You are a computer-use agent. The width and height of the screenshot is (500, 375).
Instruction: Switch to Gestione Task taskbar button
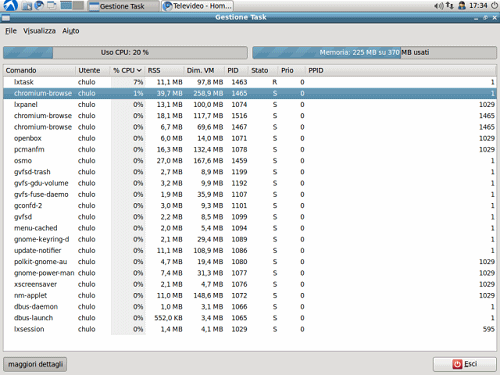tap(123, 6)
